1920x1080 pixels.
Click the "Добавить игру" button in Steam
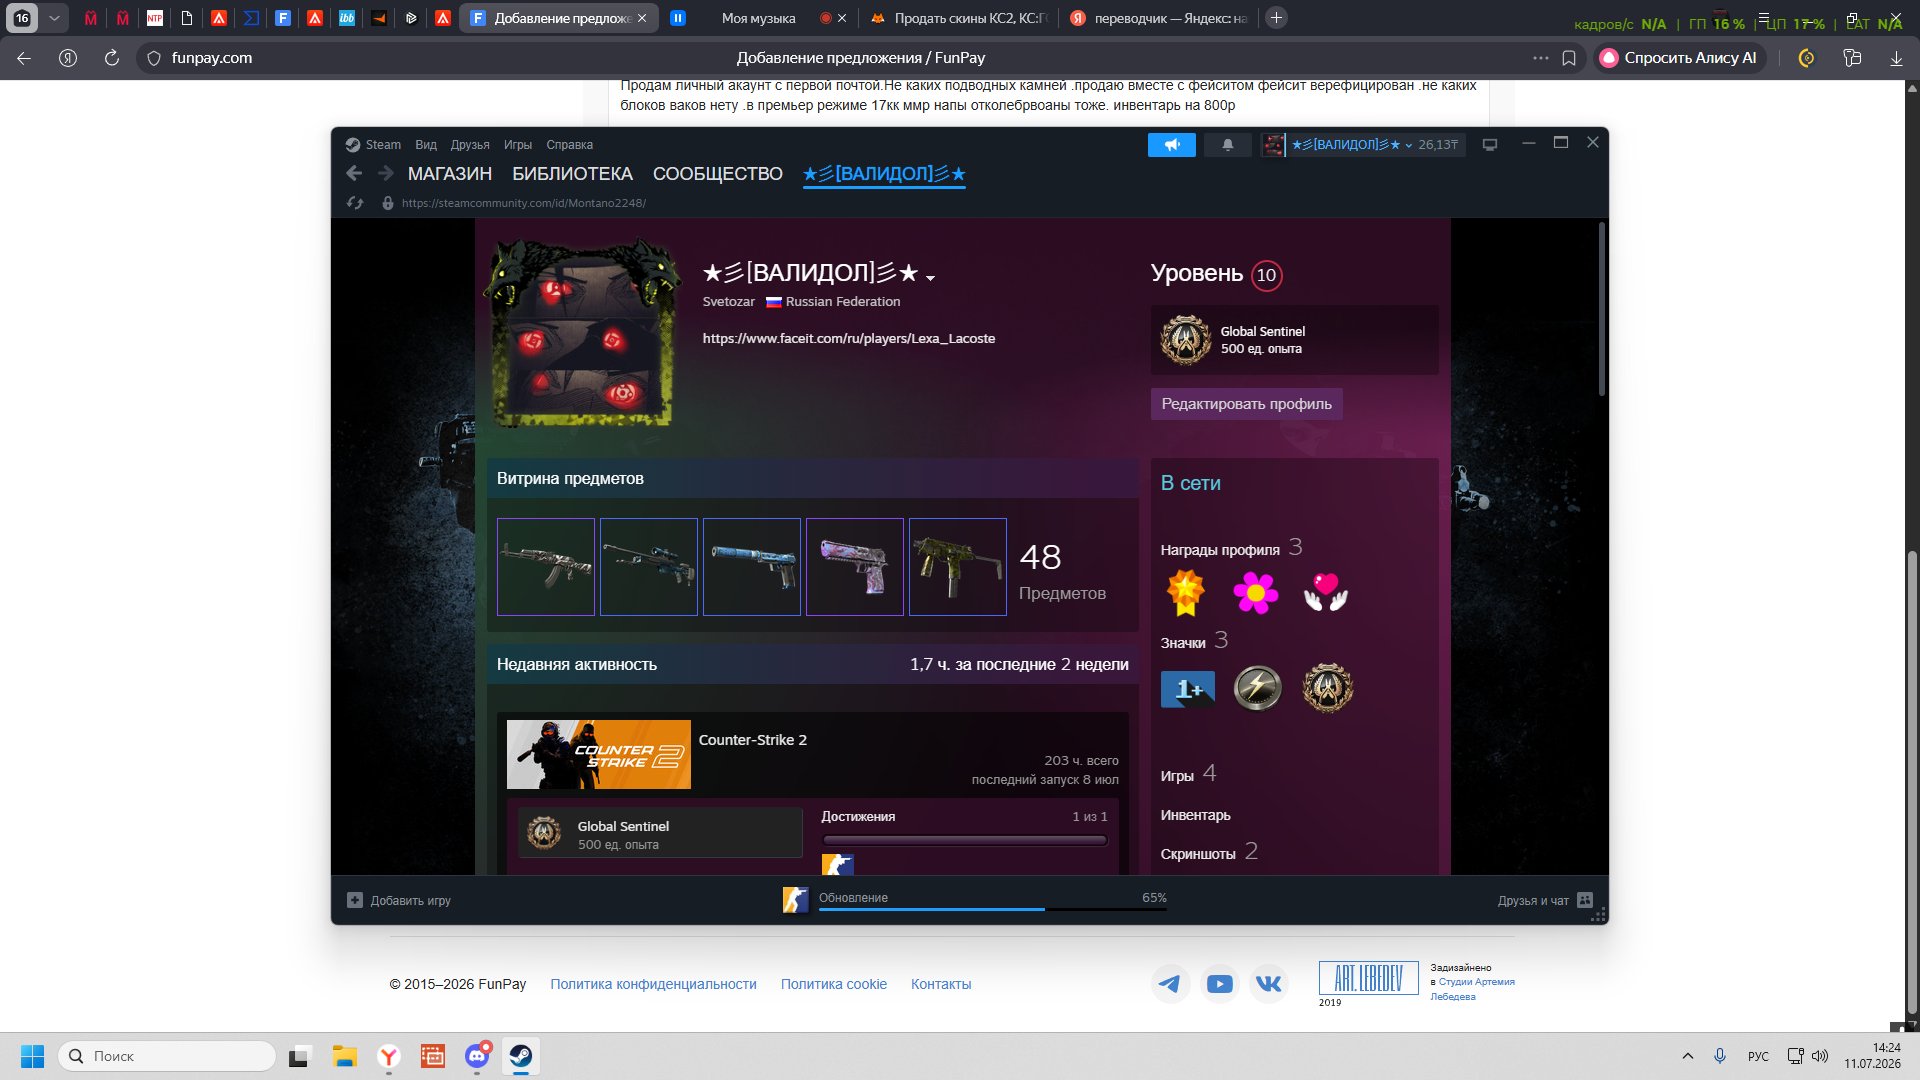pos(399,901)
